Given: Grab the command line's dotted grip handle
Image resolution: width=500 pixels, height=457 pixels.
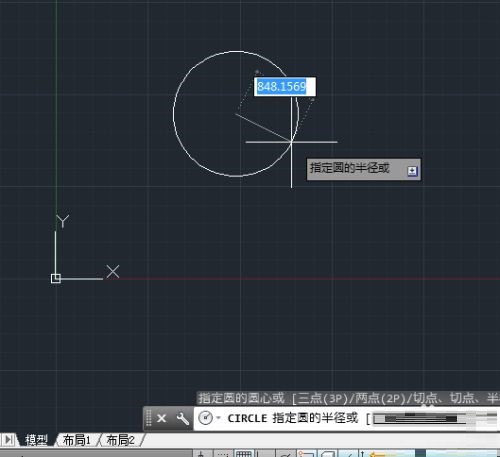Looking at the screenshot, I should point(149,418).
